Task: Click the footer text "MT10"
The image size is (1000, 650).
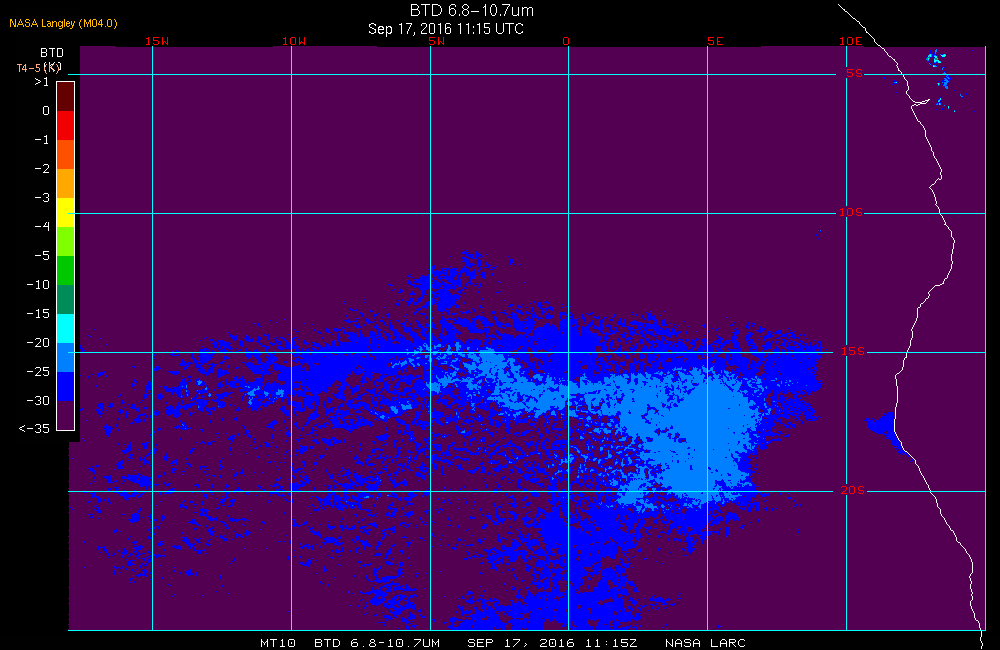Action: coord(278,643)
